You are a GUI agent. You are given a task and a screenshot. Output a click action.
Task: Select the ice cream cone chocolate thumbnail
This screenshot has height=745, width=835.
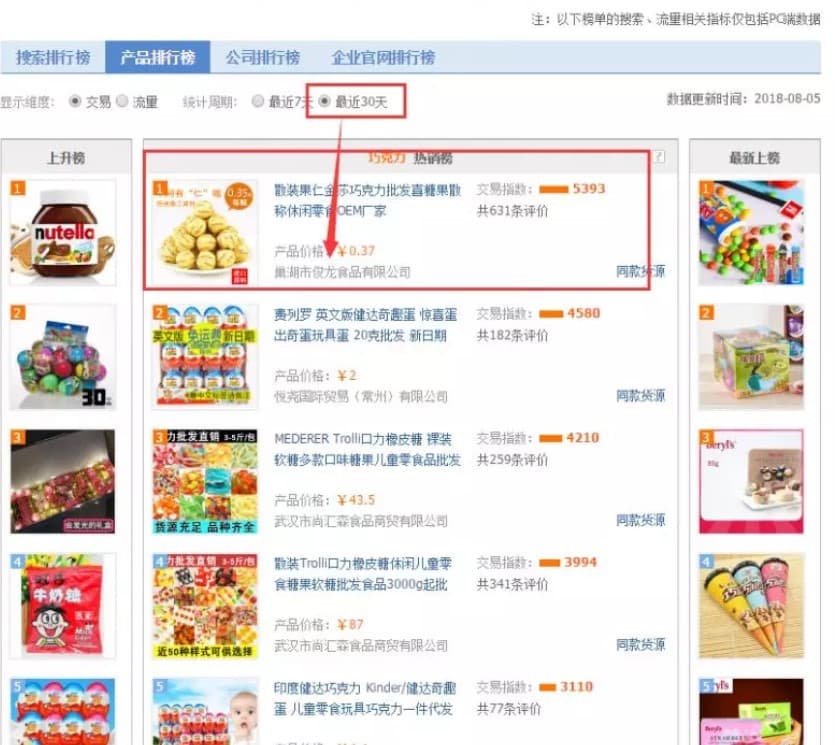(751, 606)
